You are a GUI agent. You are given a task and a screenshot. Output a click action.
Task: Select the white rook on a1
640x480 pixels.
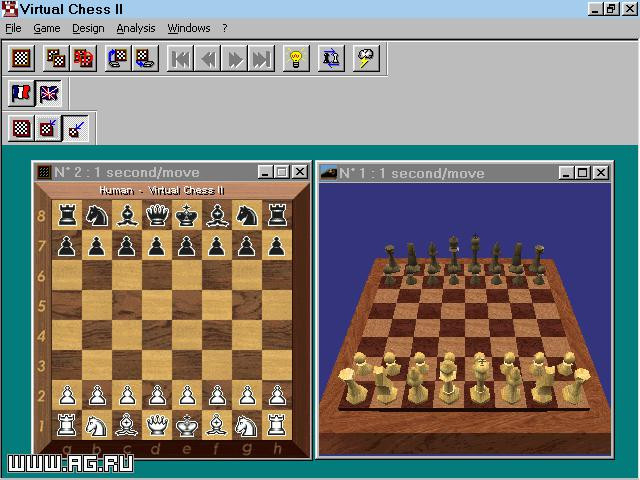click(x=67, y=425)
